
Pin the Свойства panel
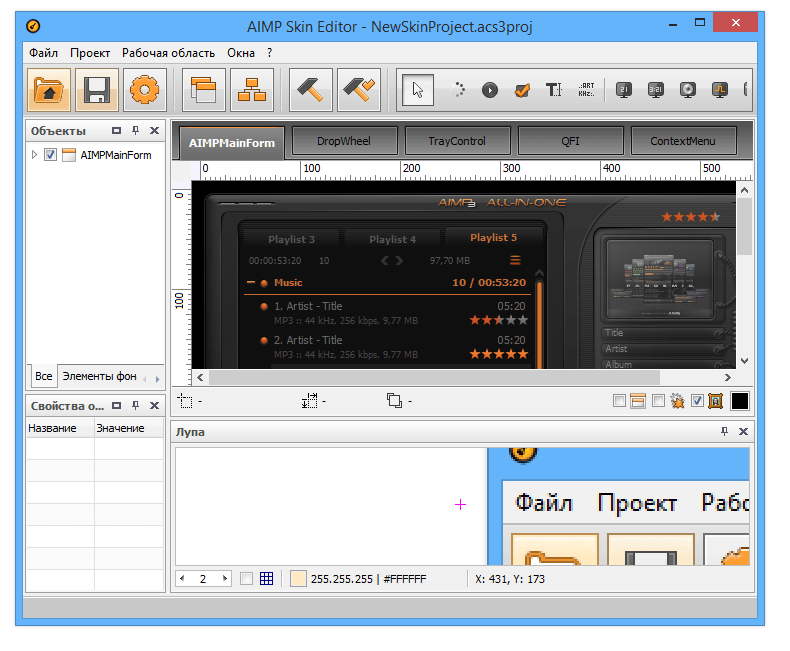click(x=136, y=405)
